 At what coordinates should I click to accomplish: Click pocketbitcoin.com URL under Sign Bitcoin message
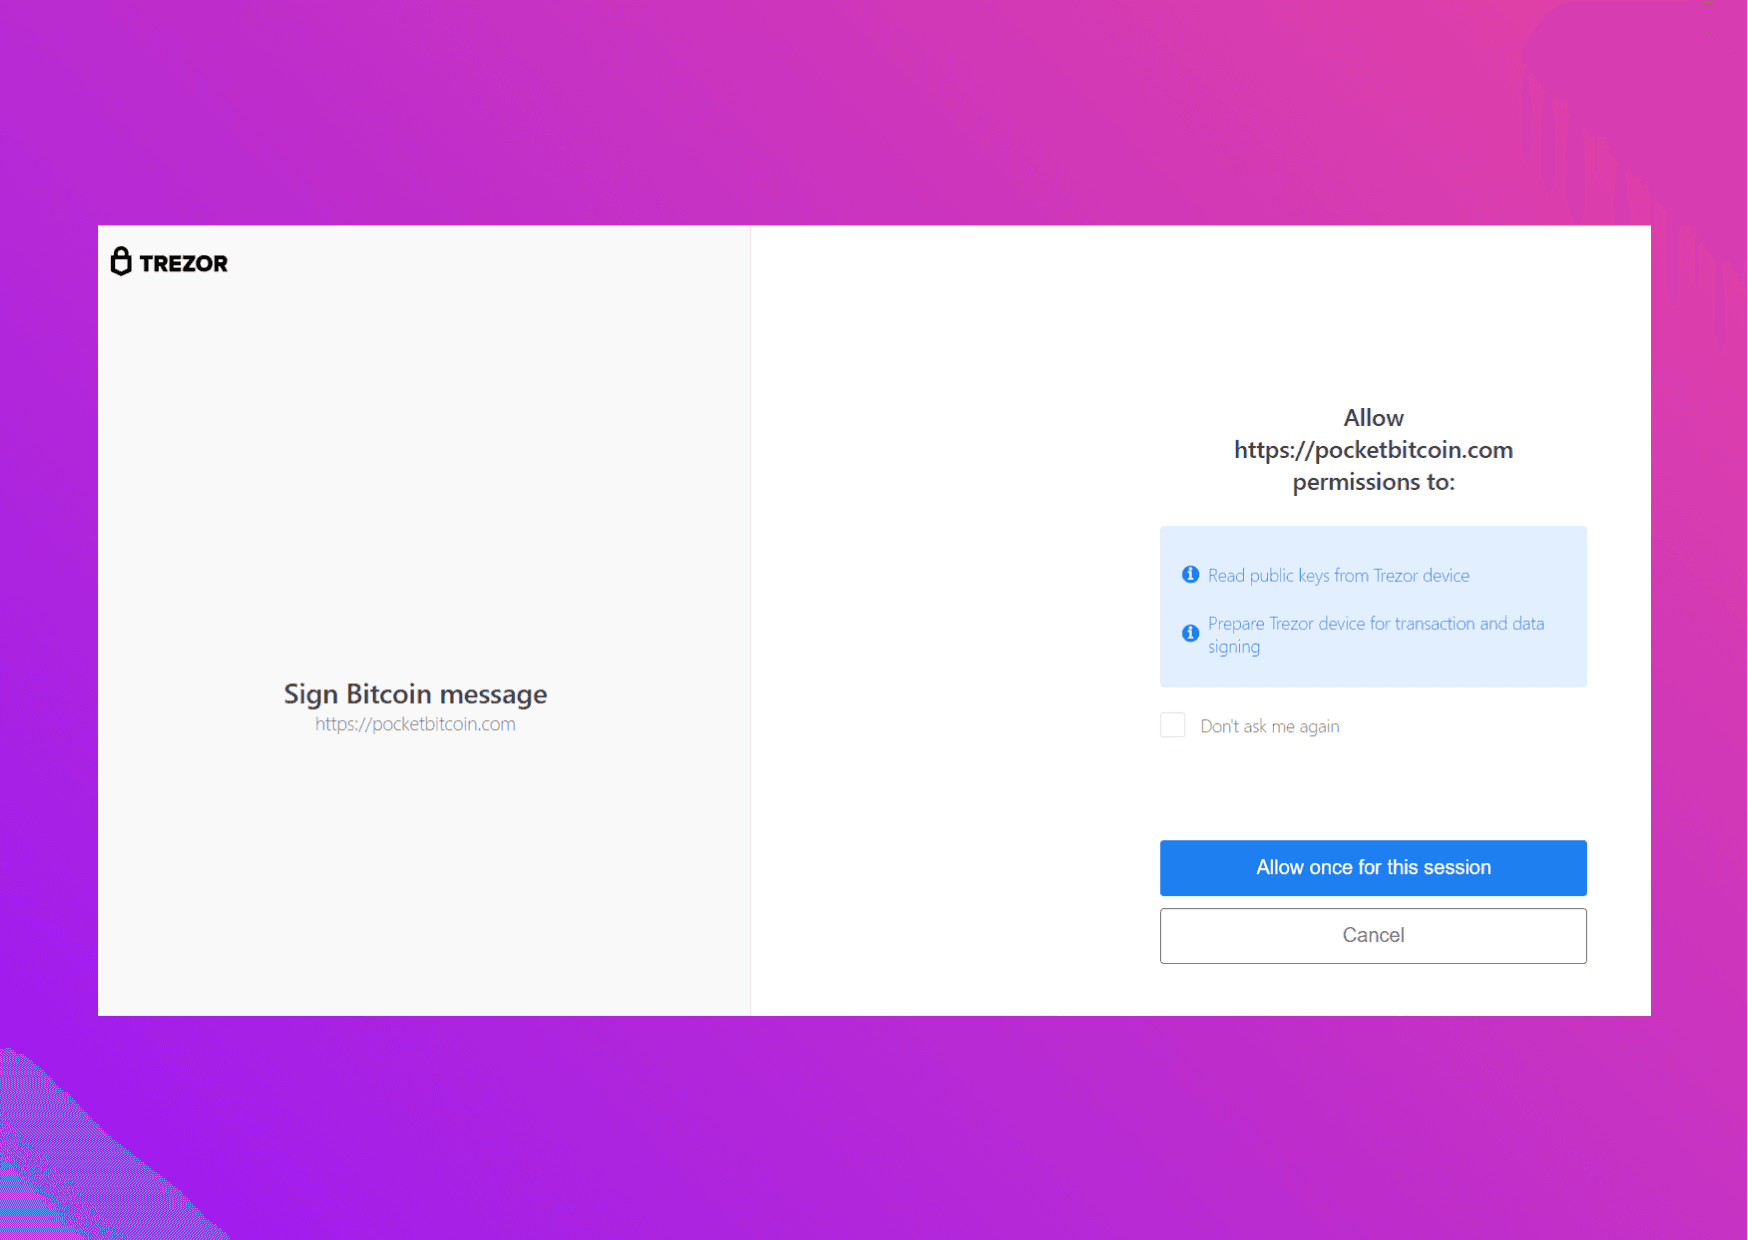coord(415,724)
